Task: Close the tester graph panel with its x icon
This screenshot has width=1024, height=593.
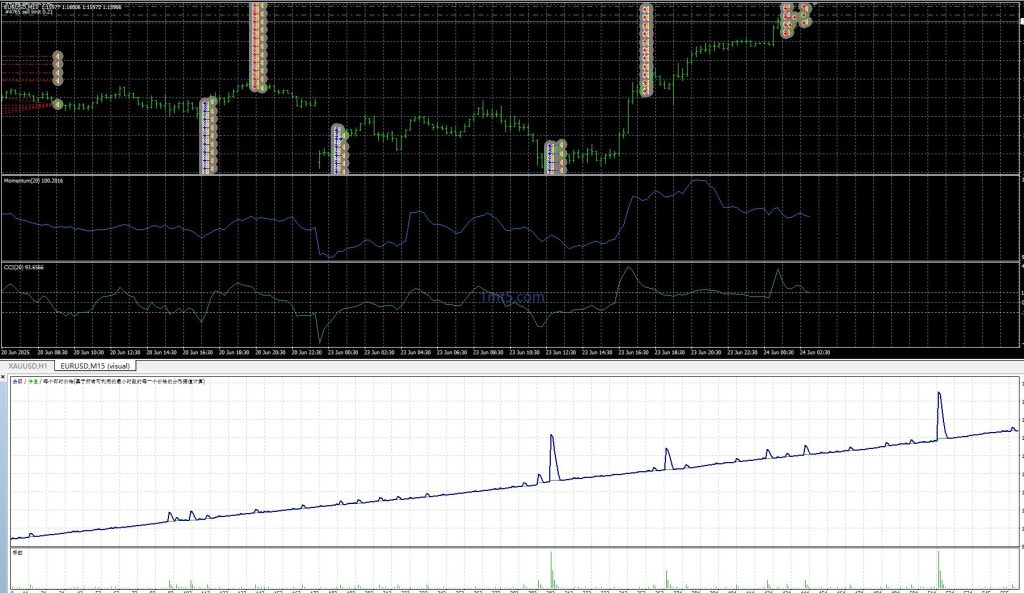Action: [5, 377]
